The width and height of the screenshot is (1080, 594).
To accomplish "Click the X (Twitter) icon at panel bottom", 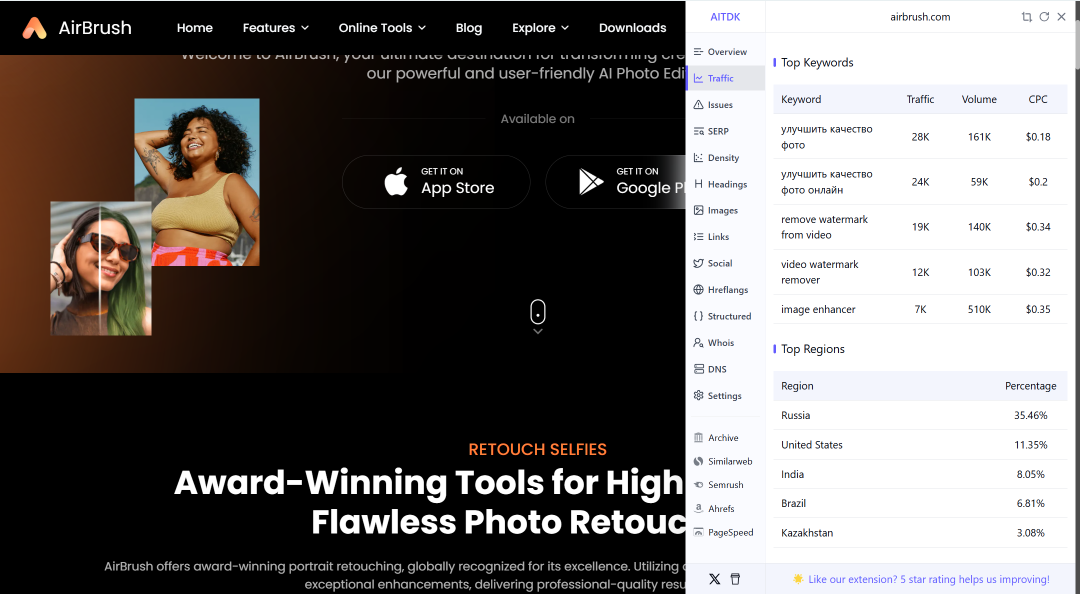I will [x=714, y=579].
